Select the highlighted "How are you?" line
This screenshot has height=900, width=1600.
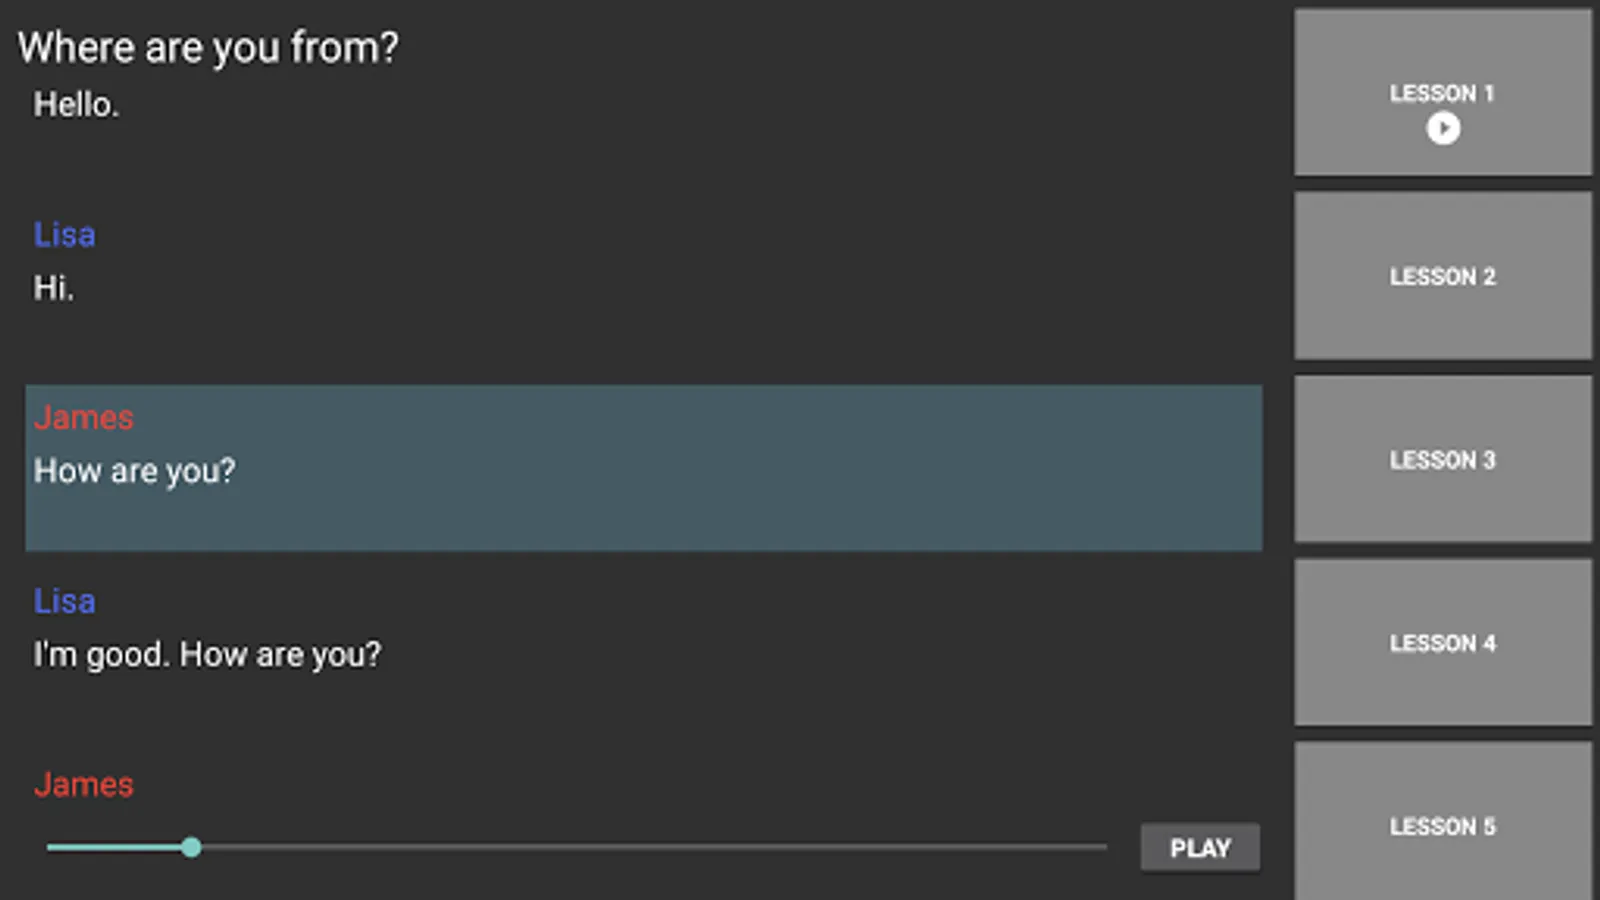(135, 471)
